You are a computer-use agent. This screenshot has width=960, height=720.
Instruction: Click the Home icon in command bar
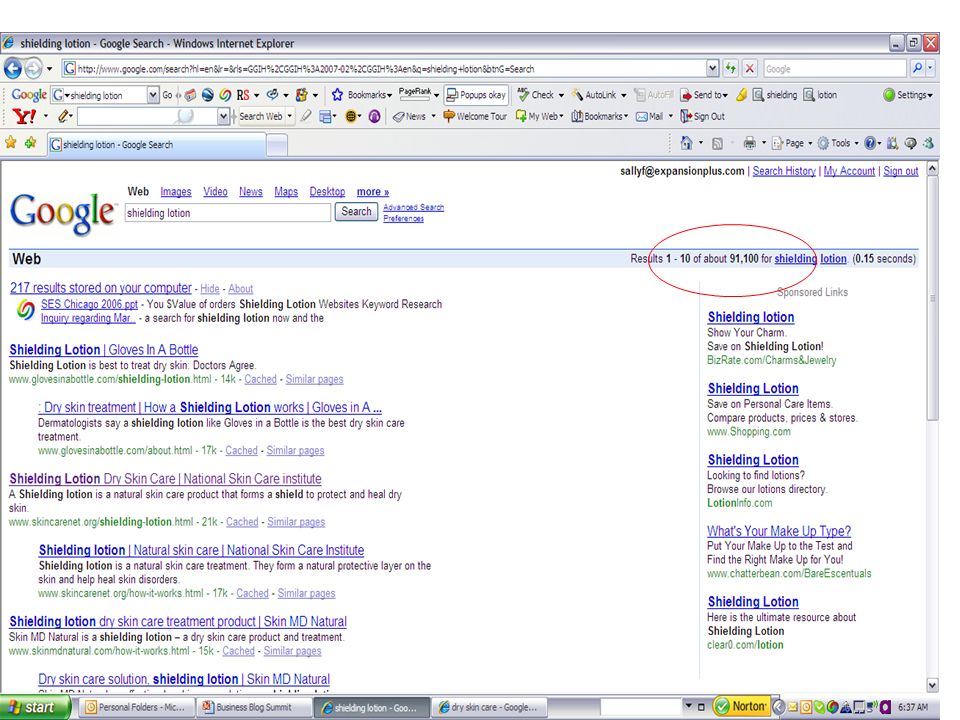(x=686, y=143)
